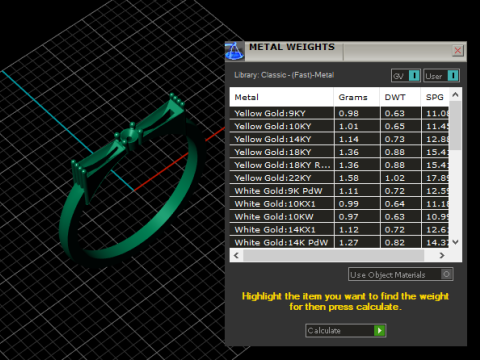Click the table's scroll down arrow
Screen dimensions: 480x360
[x=455, y=242]
